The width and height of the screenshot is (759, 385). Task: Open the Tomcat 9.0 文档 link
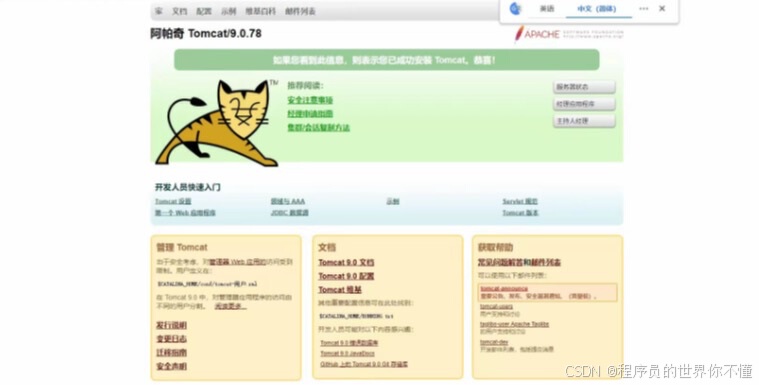[346, 262]
